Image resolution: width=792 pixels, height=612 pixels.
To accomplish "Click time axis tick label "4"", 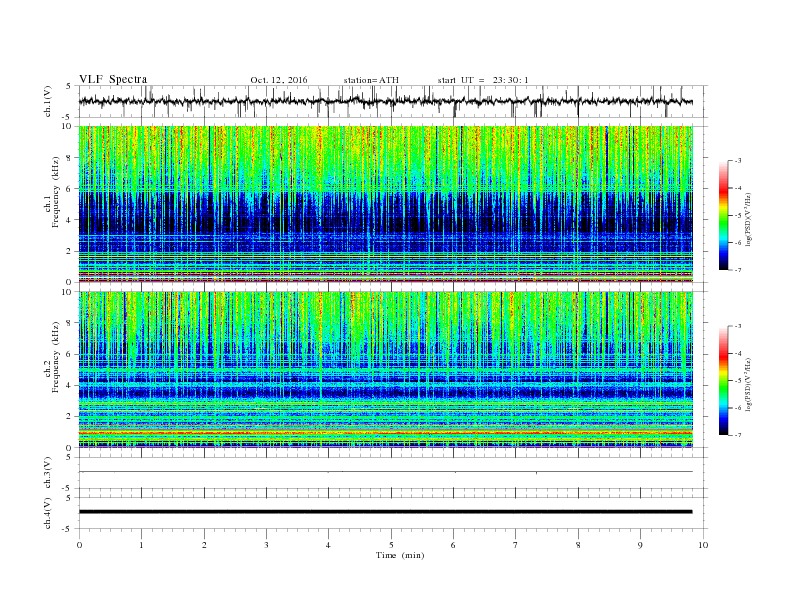I will pyautogui.click(x=328, y=545).
